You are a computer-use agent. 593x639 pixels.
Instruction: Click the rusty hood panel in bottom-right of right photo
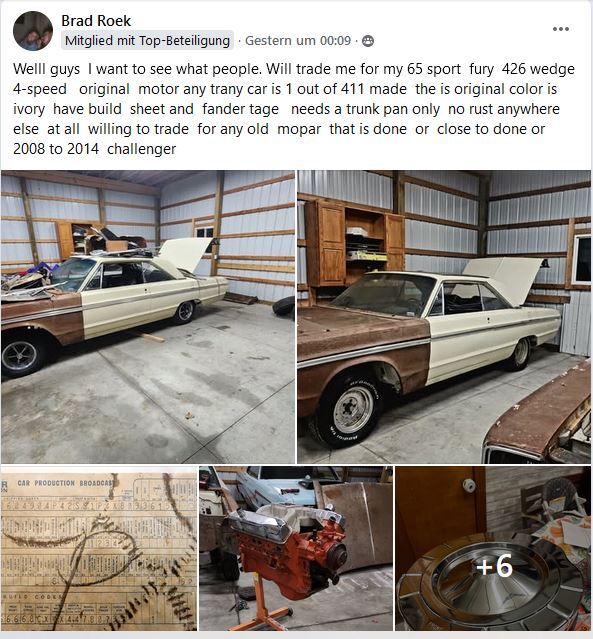[x=538, y=416]
